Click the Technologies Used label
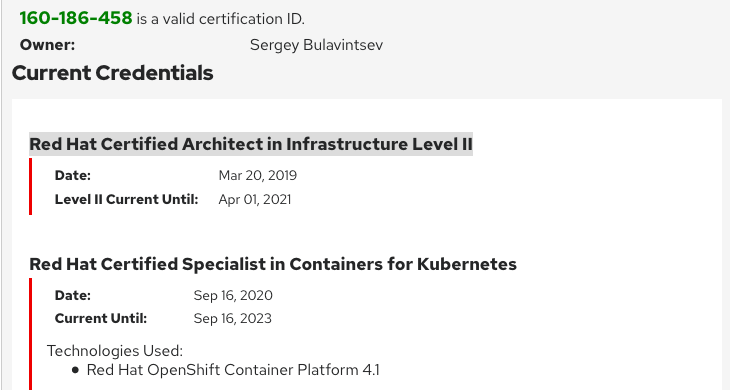This screenshot has height=390, width=730. click(x=115, y=350)
